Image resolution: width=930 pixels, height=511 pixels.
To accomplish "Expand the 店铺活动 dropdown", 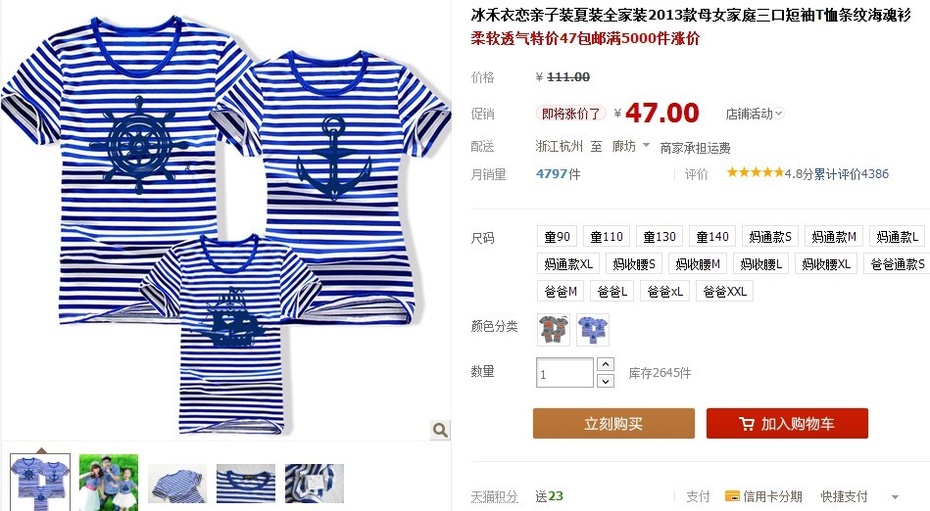I will click(x=754, y=113).
